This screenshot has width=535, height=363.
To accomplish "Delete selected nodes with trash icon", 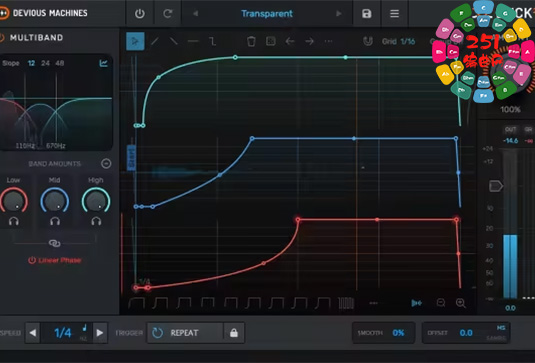I will coord(251,41).
